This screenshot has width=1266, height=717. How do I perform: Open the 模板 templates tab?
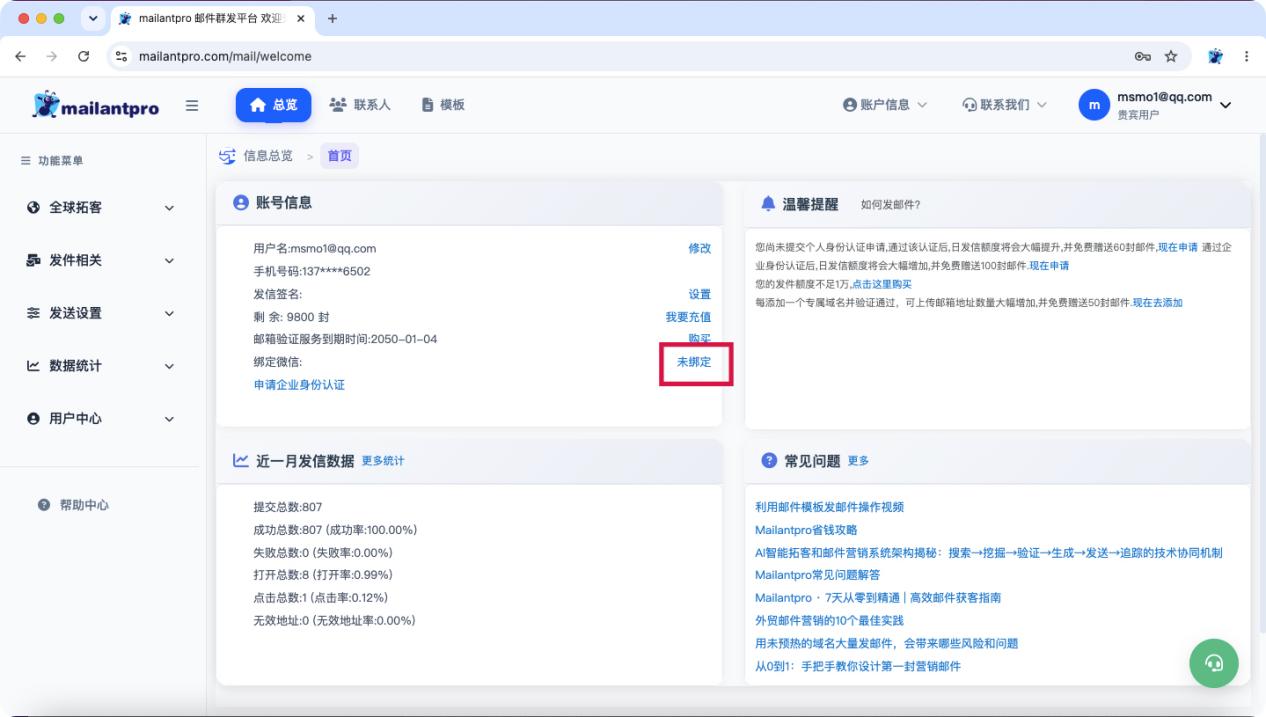pyautogui.click(x=442, y=105)
